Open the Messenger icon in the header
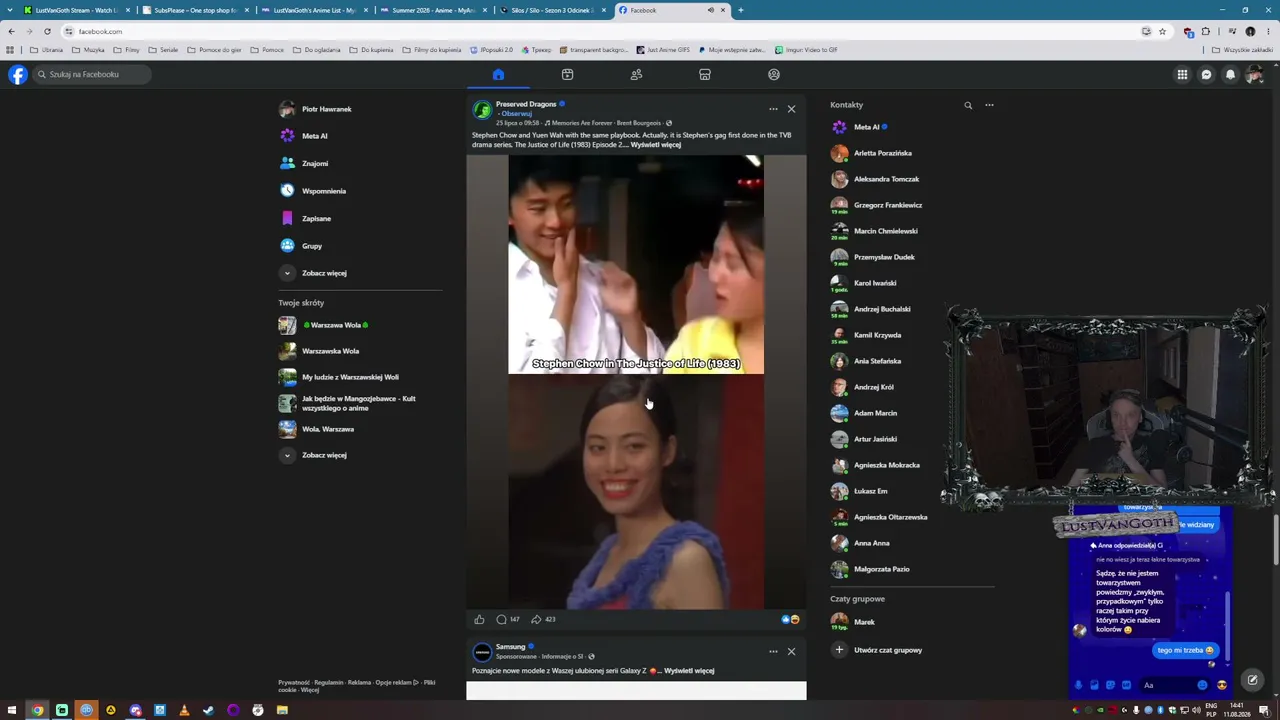The height and width of the screenshot is (720, 1280). (1206, 74)
